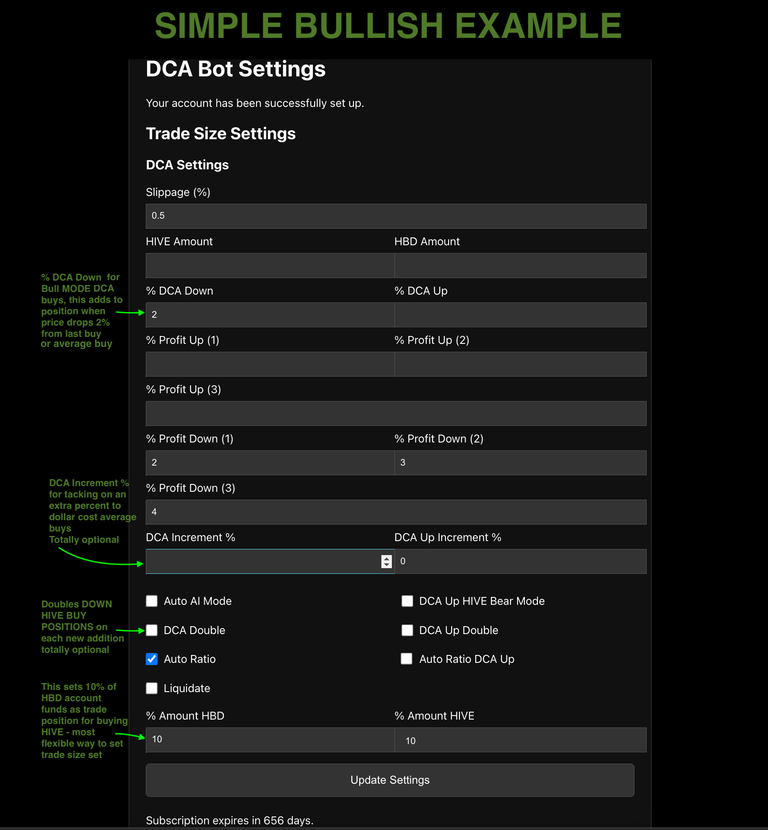Click the HBD Amount input field
This screenshot has height=830, width=768.
pos(520,265)
